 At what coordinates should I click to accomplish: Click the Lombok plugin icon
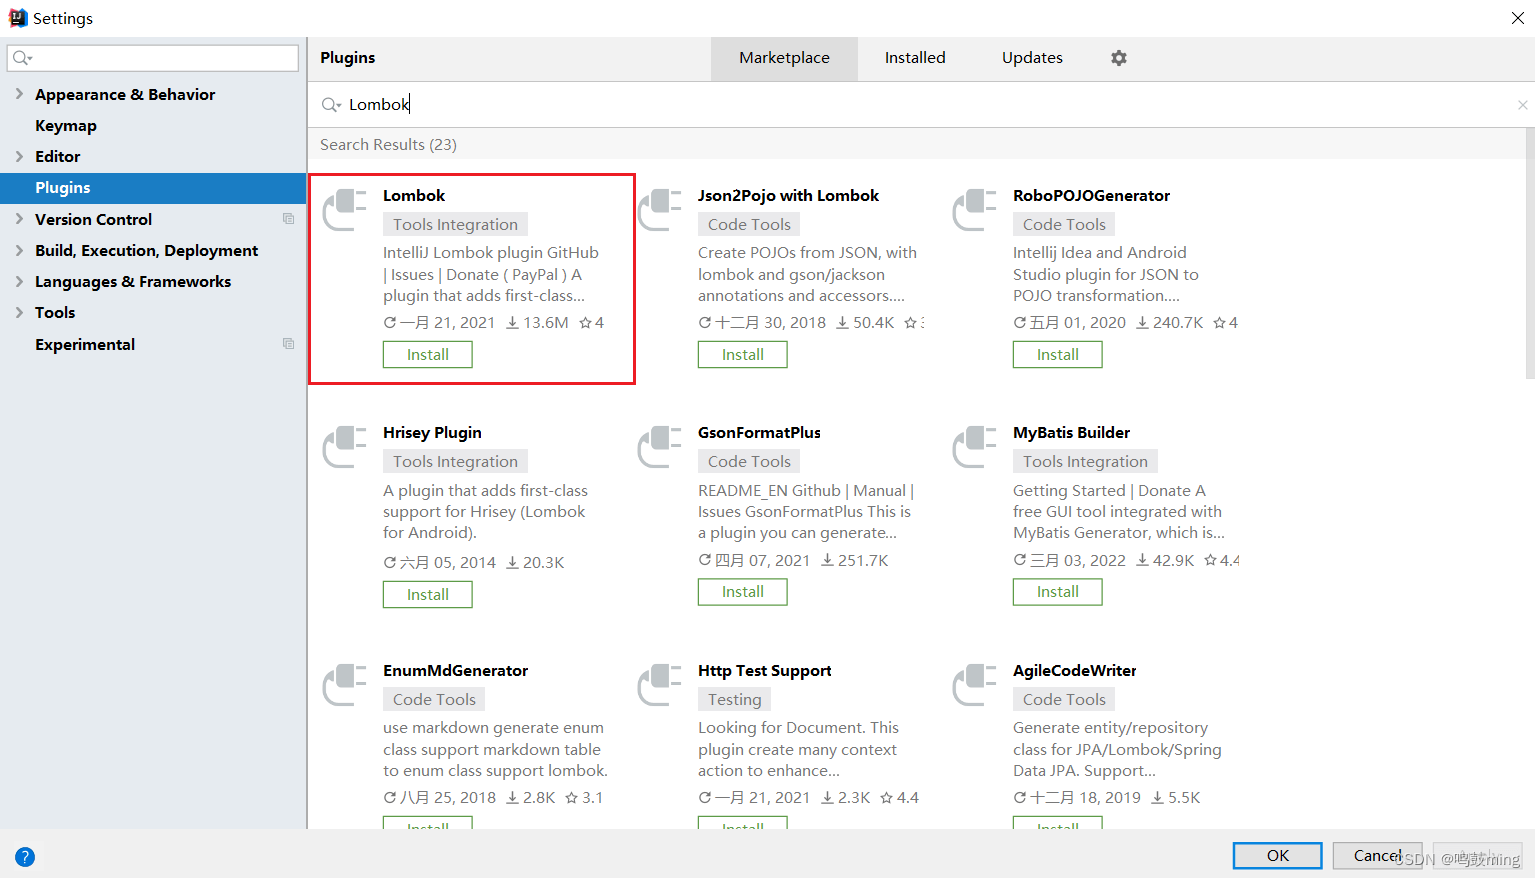point(345,209)
